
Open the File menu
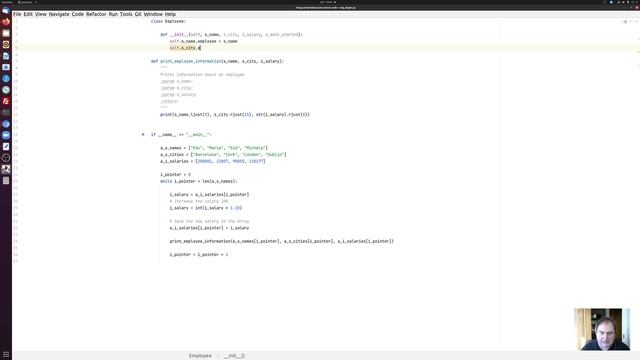(x=17, y=14)
